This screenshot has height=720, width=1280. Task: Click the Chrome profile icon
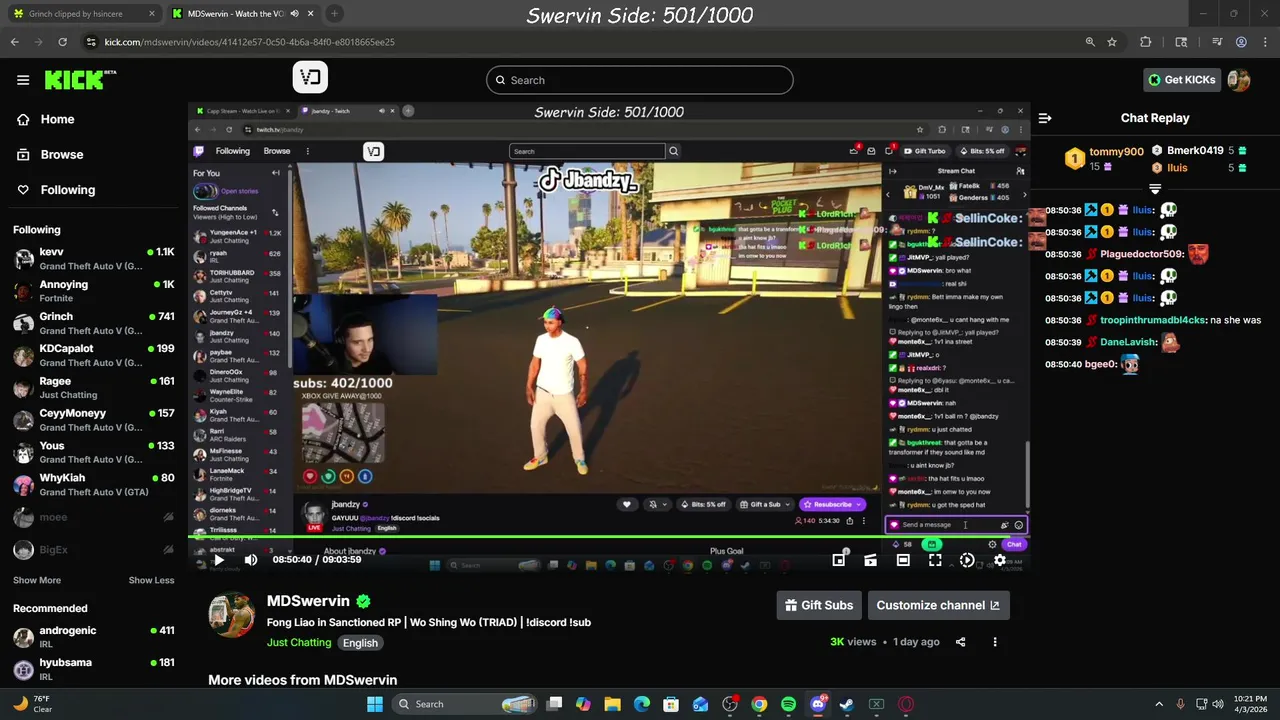tap(1241, 42)
